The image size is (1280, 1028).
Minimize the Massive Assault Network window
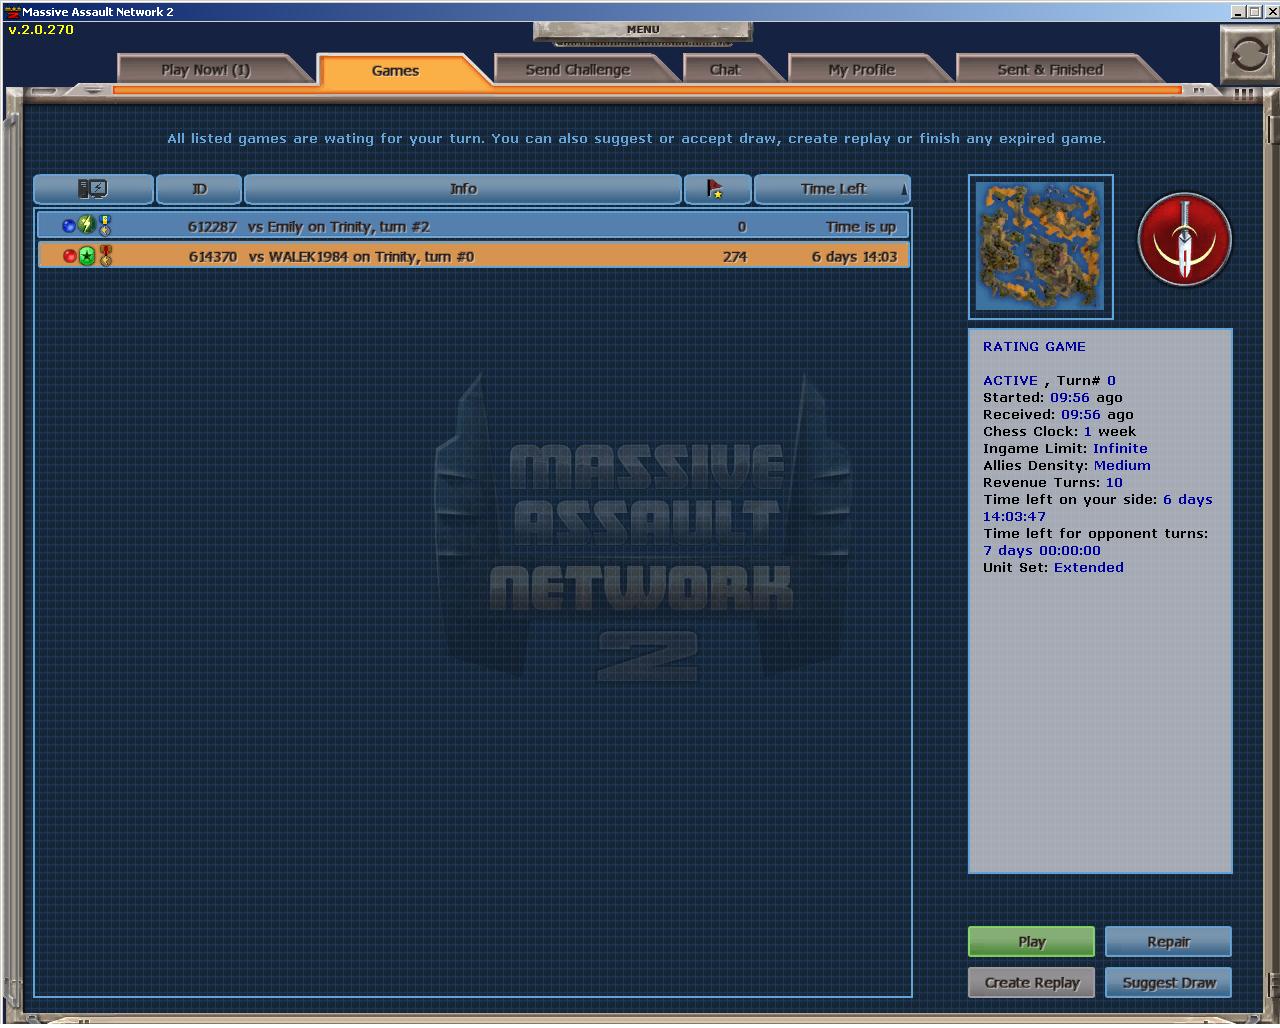[x=1238, y=12]
